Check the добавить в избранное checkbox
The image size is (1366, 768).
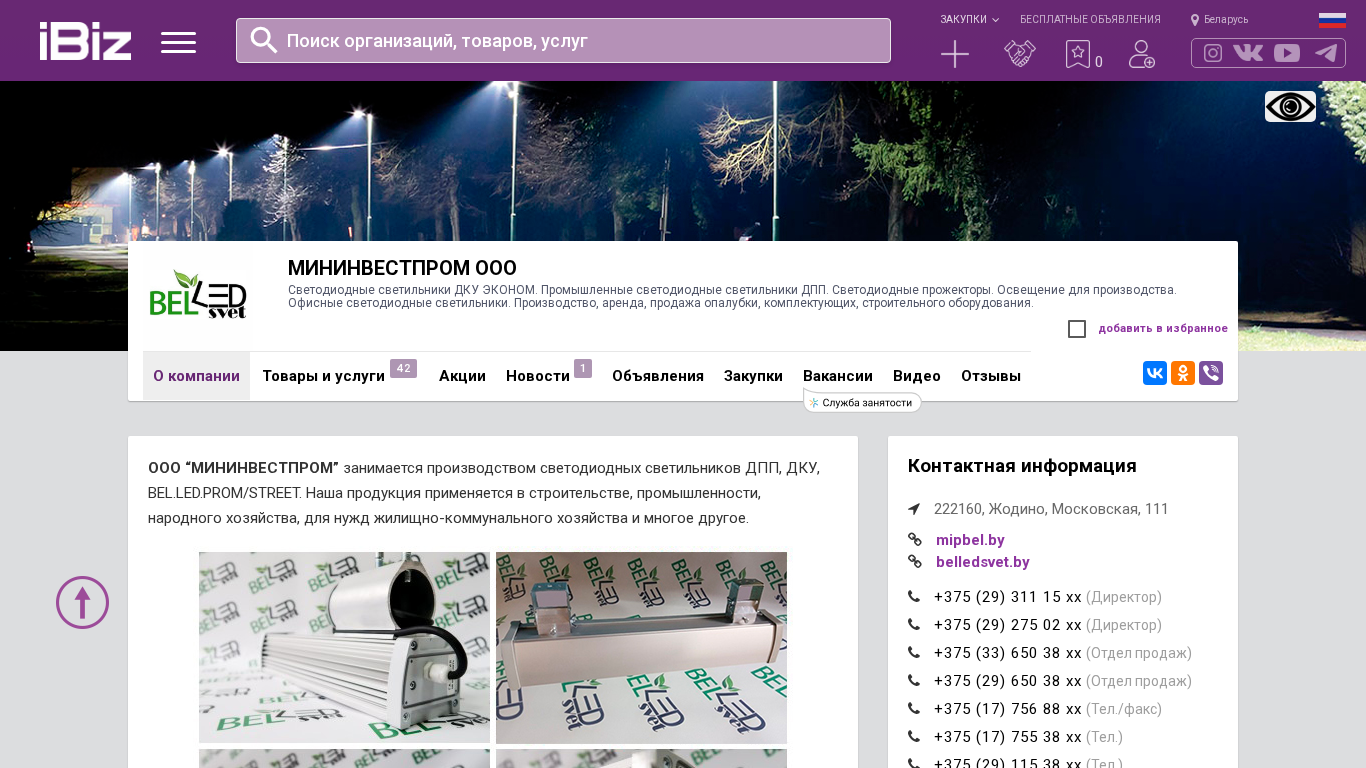1077,329
